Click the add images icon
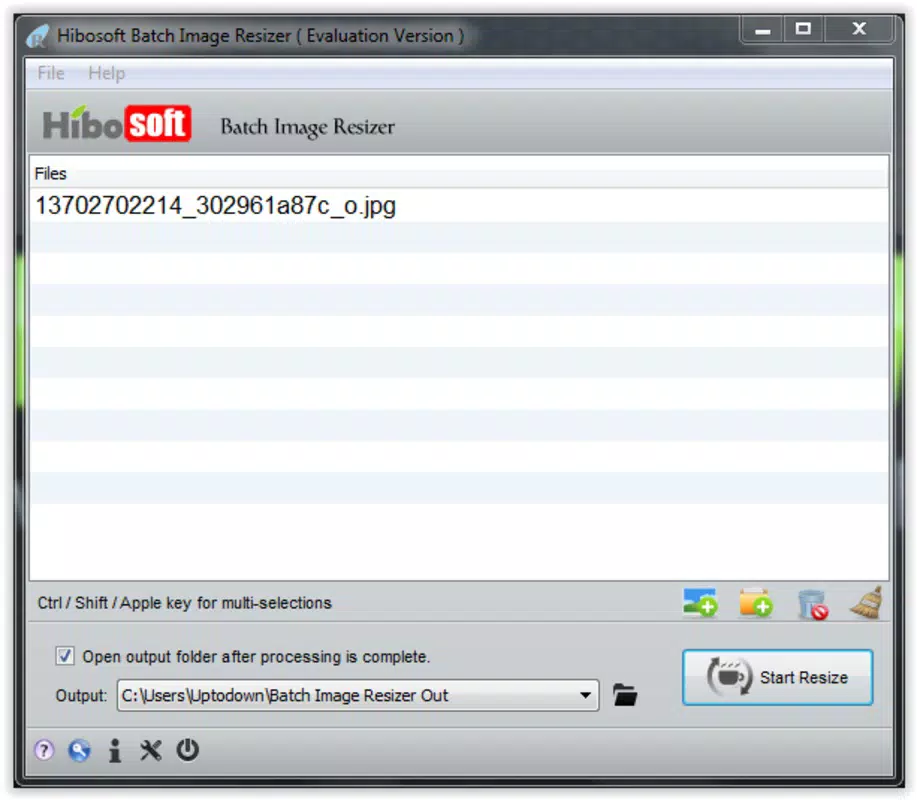This screenshot has height=800, width=917. point(699,602)
